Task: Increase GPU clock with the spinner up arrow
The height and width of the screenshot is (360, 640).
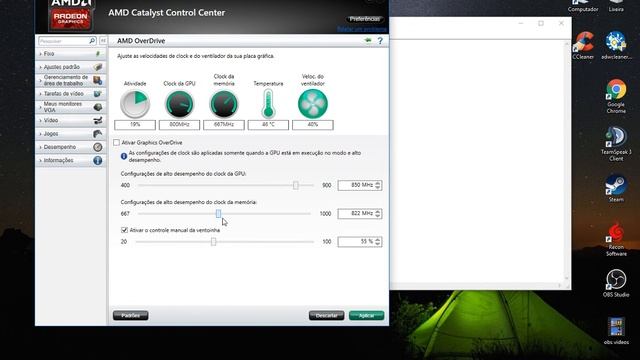Action: coord(378,183)
